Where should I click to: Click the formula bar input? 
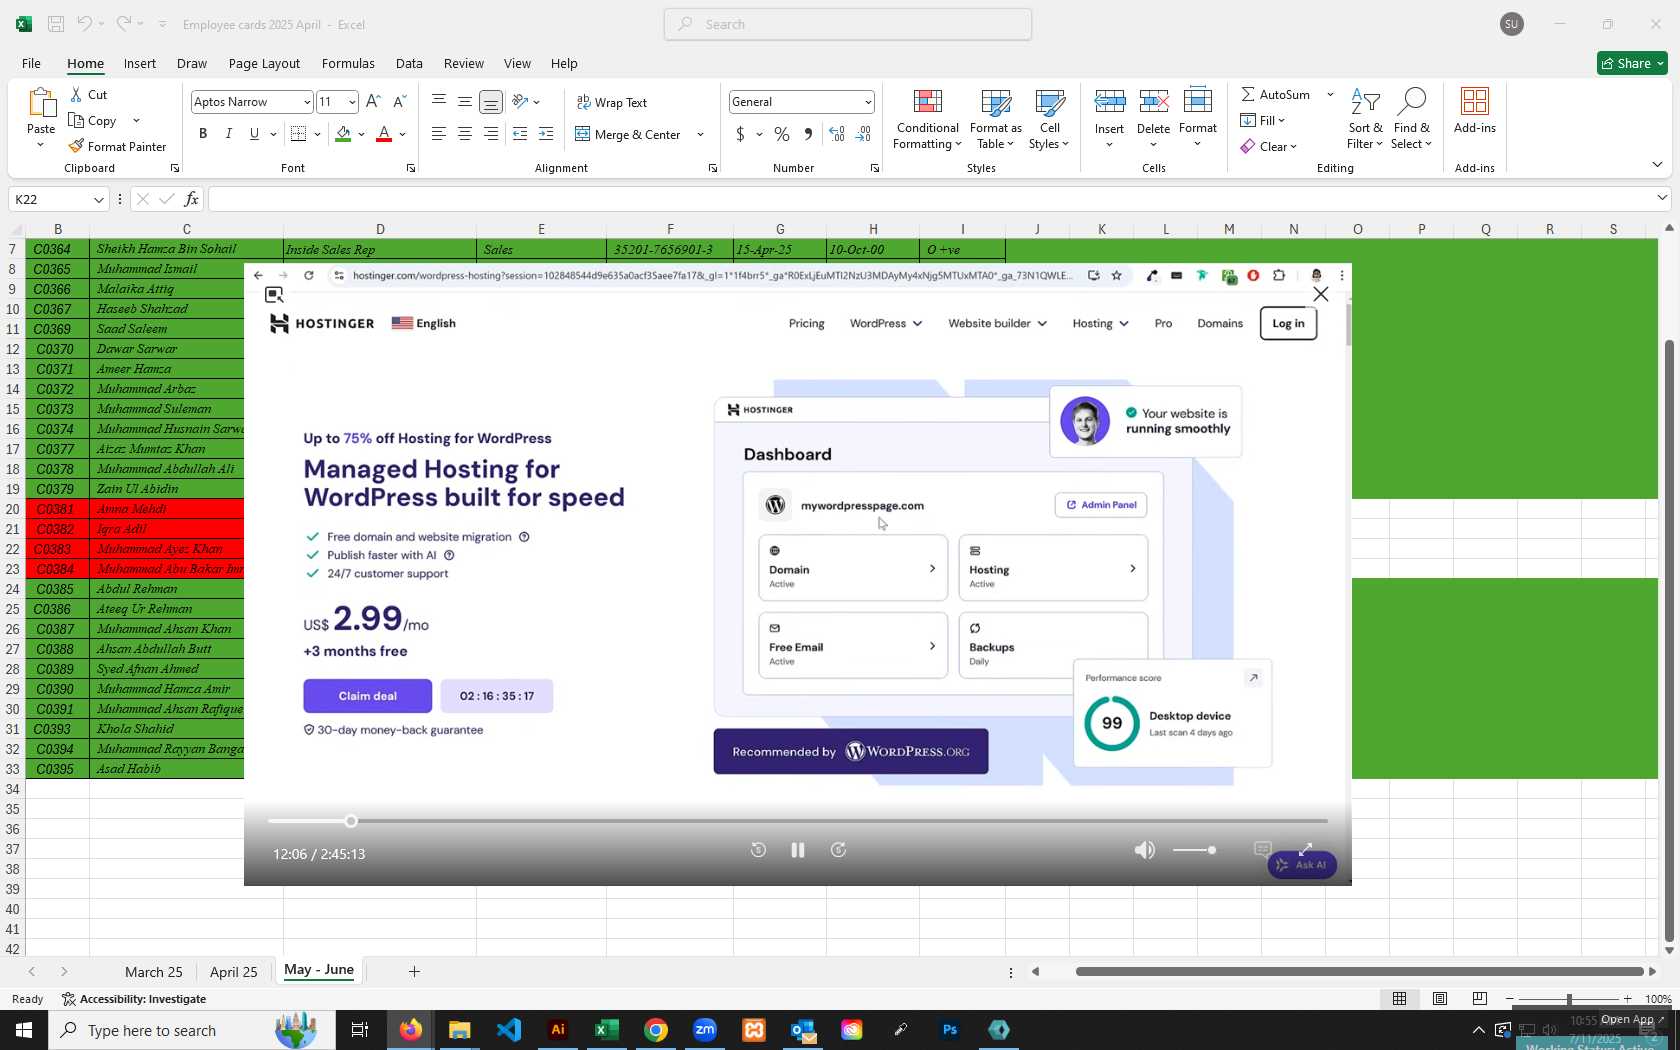coord(930,199)
